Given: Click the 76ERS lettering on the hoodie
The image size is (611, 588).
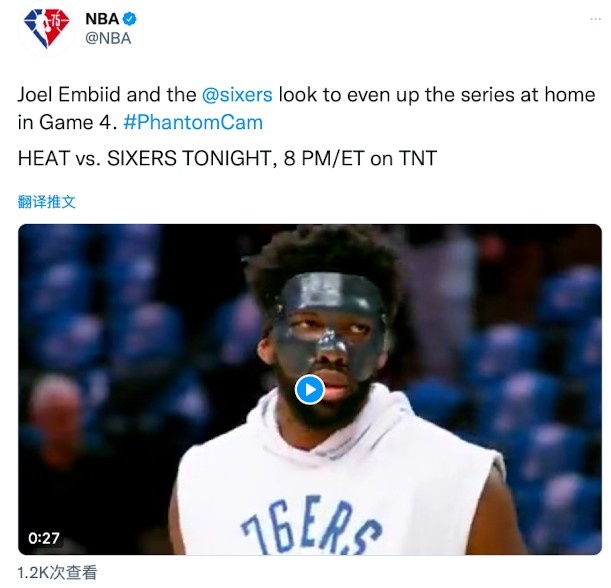Looking at the screenshot, I should (x=311, y=526).
